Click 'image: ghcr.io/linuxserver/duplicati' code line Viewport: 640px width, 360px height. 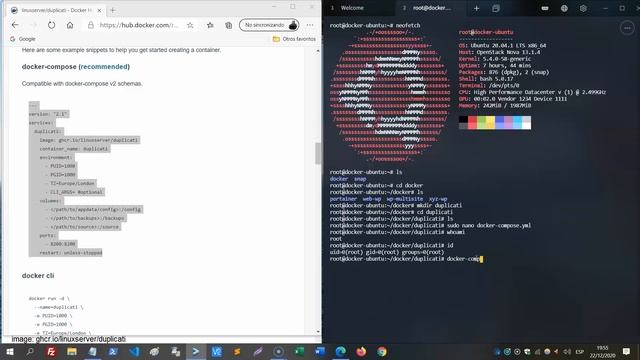[x=89, y=140]
